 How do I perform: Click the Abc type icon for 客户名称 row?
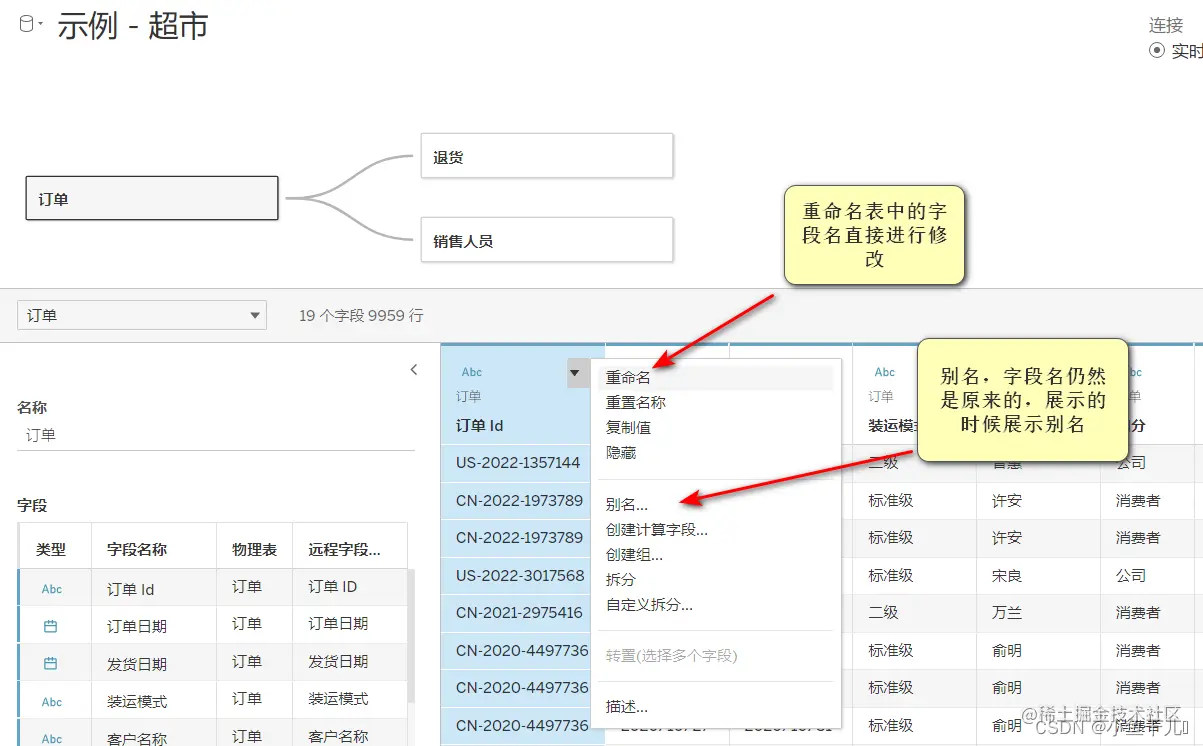(52, 739)
